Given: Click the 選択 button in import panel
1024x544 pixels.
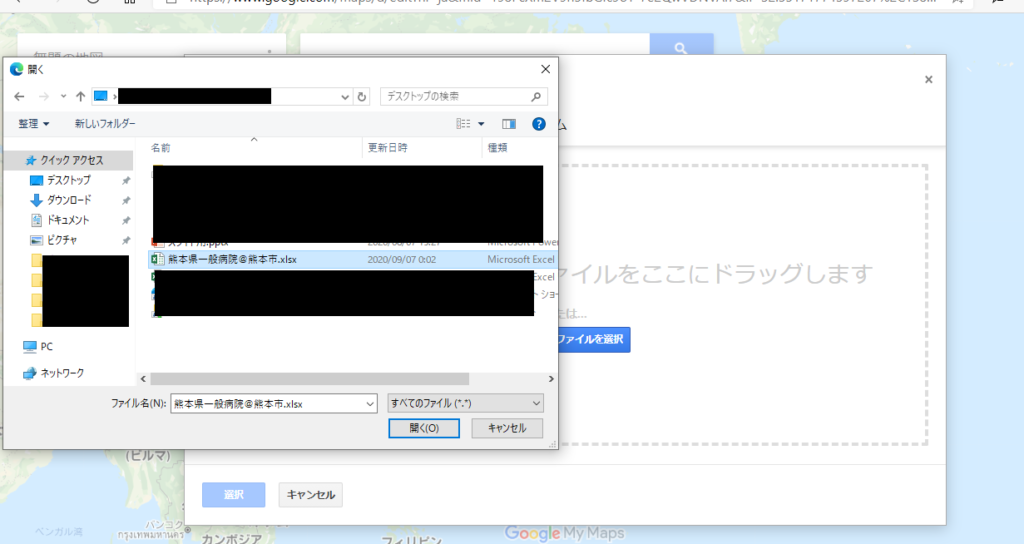Looking at the screenshot, I should (234, 495).
